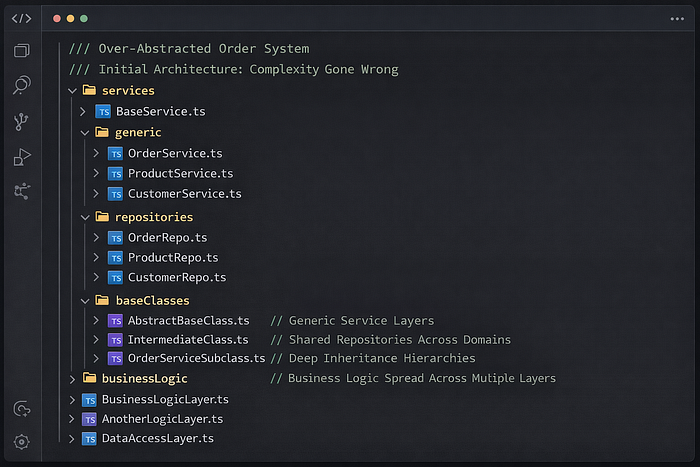Image resolution: width=700 pixels, height=467 pixels.
Task: Collapse the generic folder chevron
Action: [84, 132]
